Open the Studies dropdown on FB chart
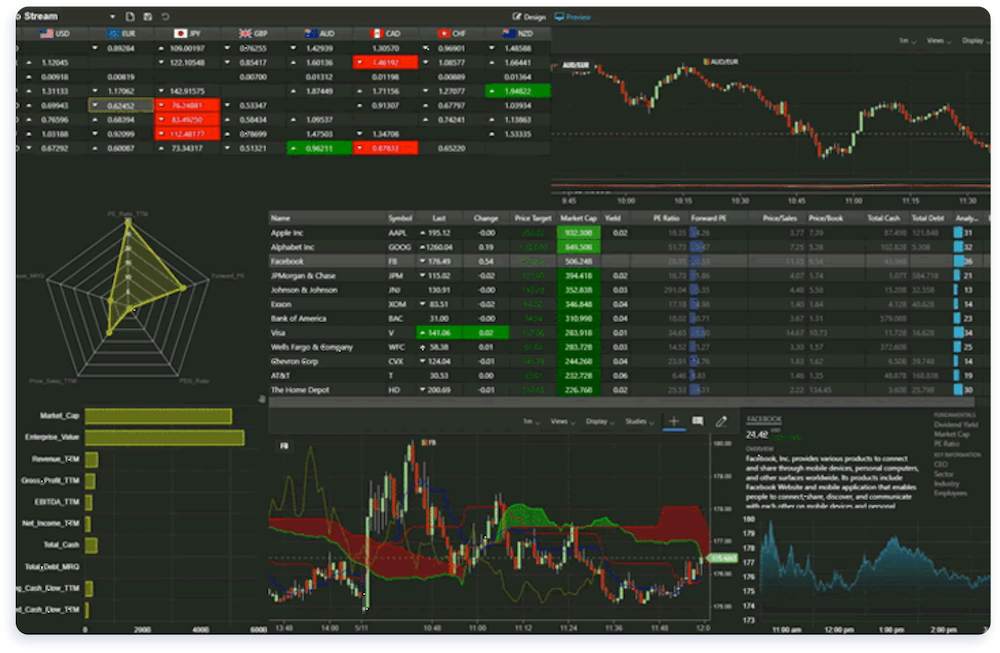This screenshot has width=1000, height=653. coord(637,422)
